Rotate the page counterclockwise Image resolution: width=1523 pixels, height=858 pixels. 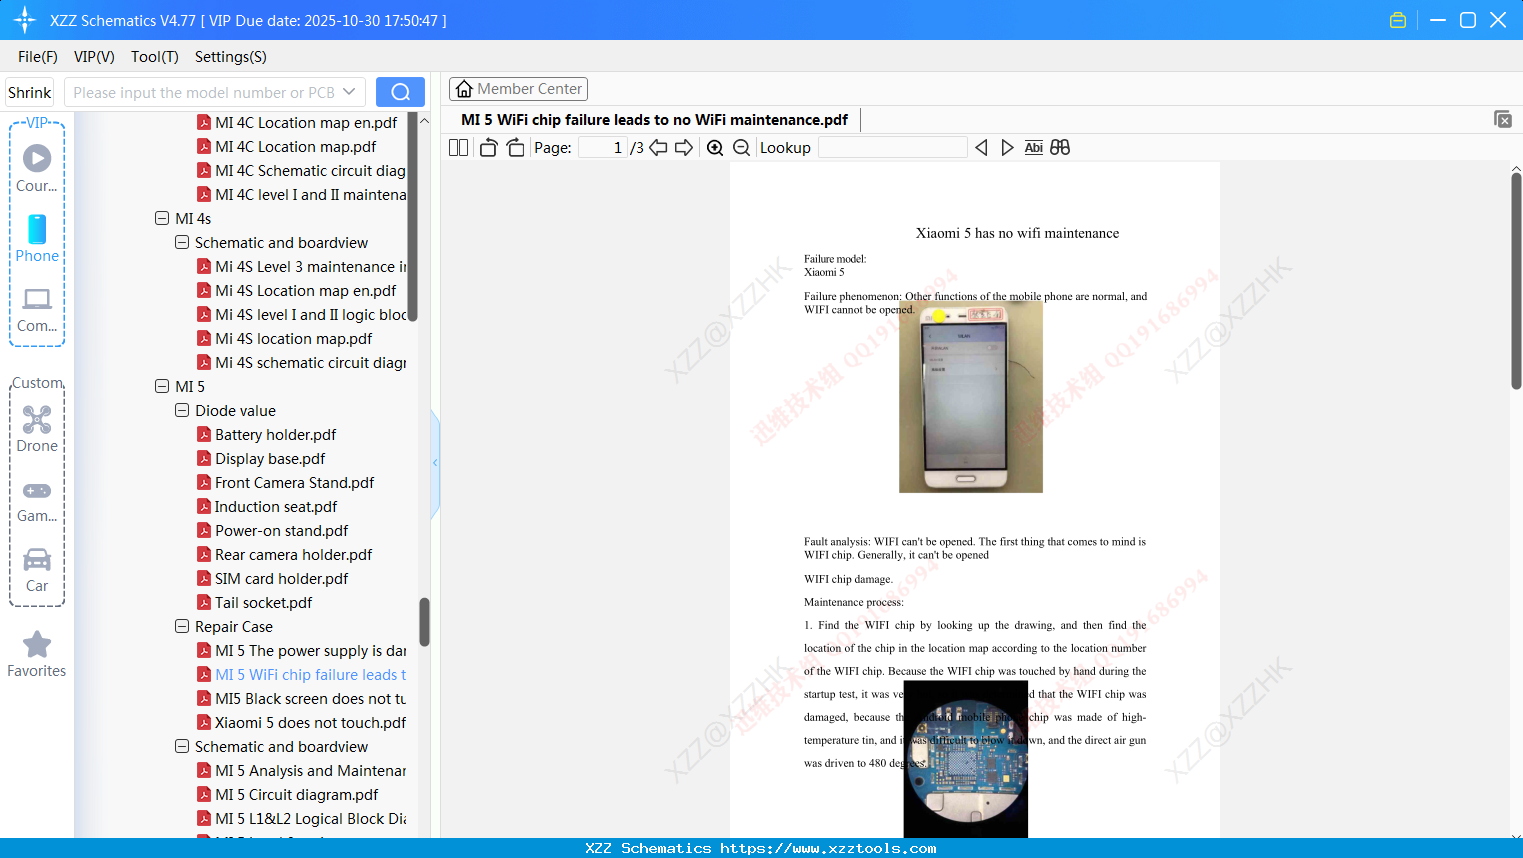(487, 147)
